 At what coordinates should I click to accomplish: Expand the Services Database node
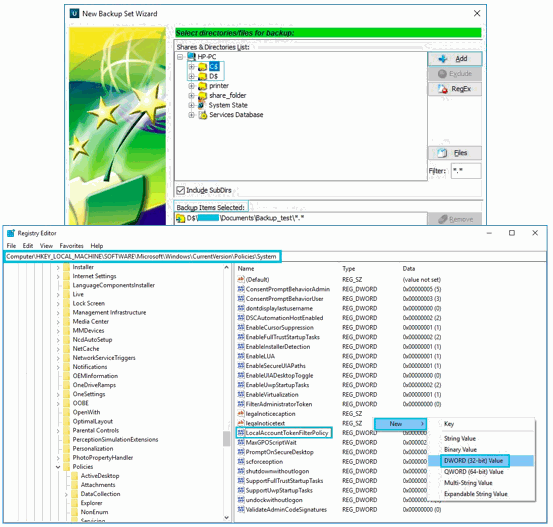[191, 115]
